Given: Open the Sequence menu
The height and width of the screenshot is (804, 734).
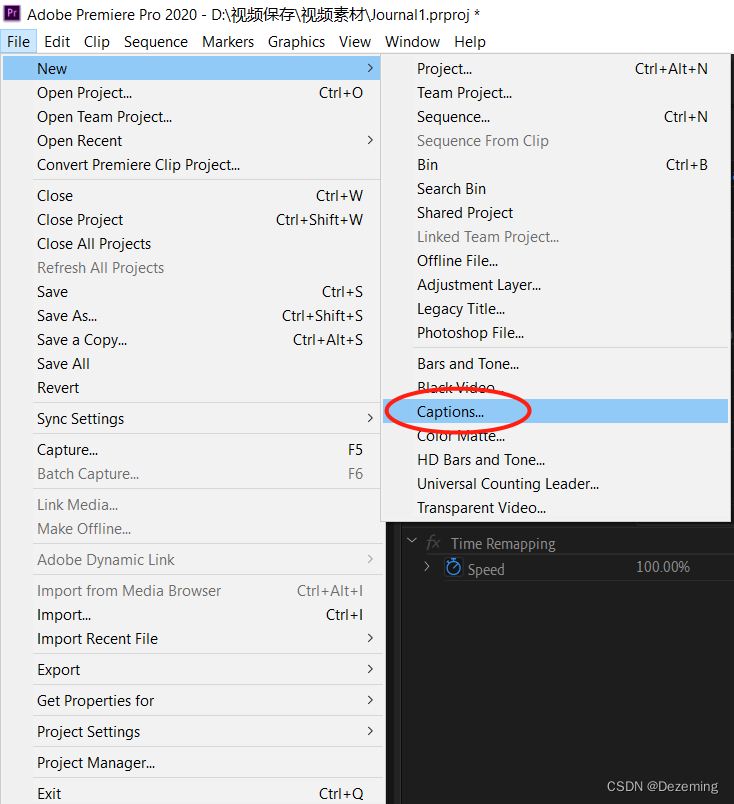Looking at the screenshot, I should [155, 42].
